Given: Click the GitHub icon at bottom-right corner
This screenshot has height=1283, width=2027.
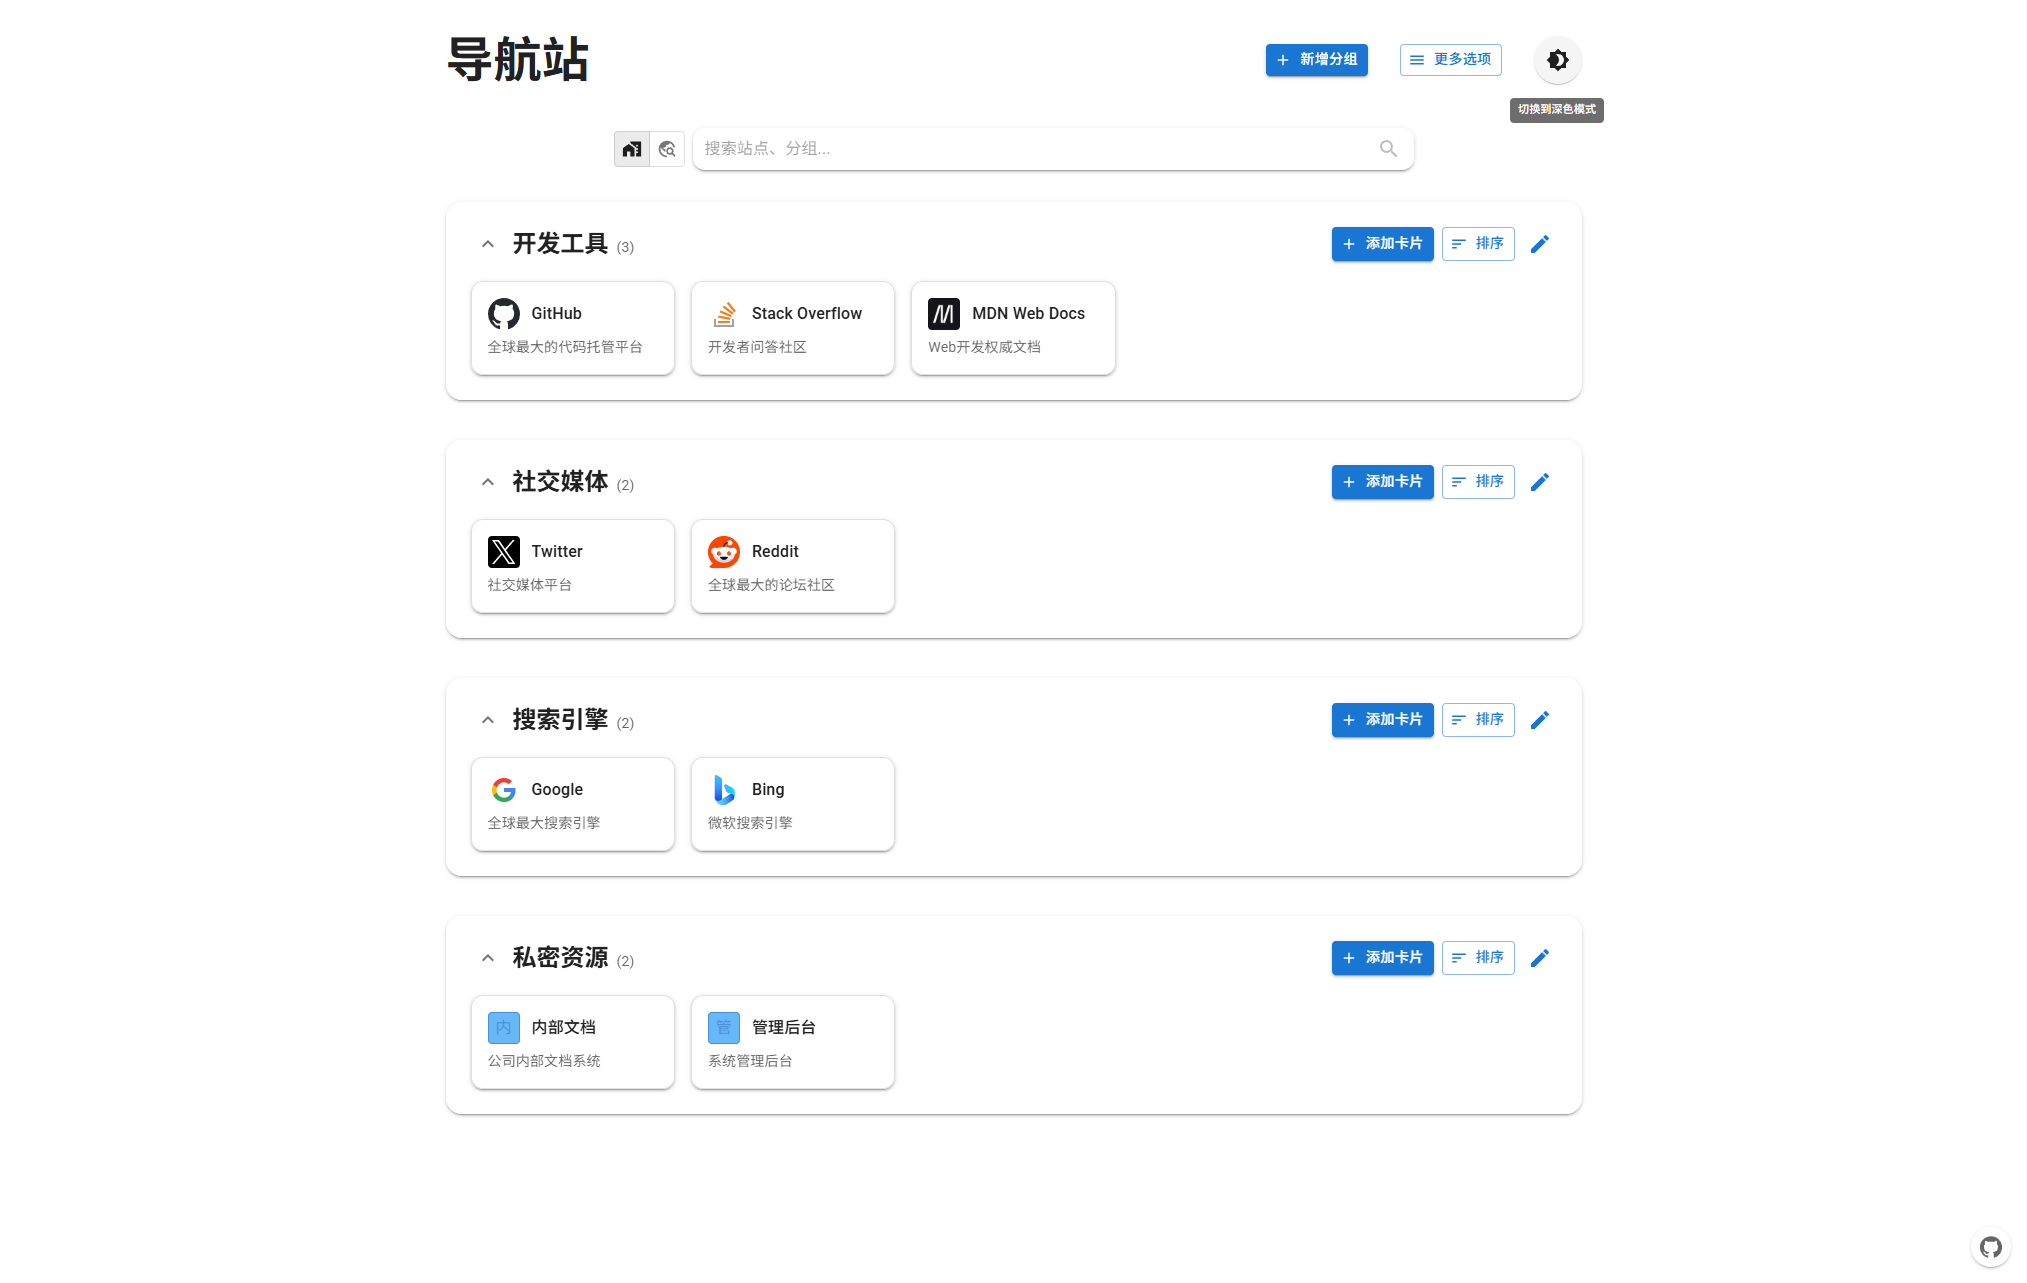Looking at the screenshot, I should (1991, 1247).
